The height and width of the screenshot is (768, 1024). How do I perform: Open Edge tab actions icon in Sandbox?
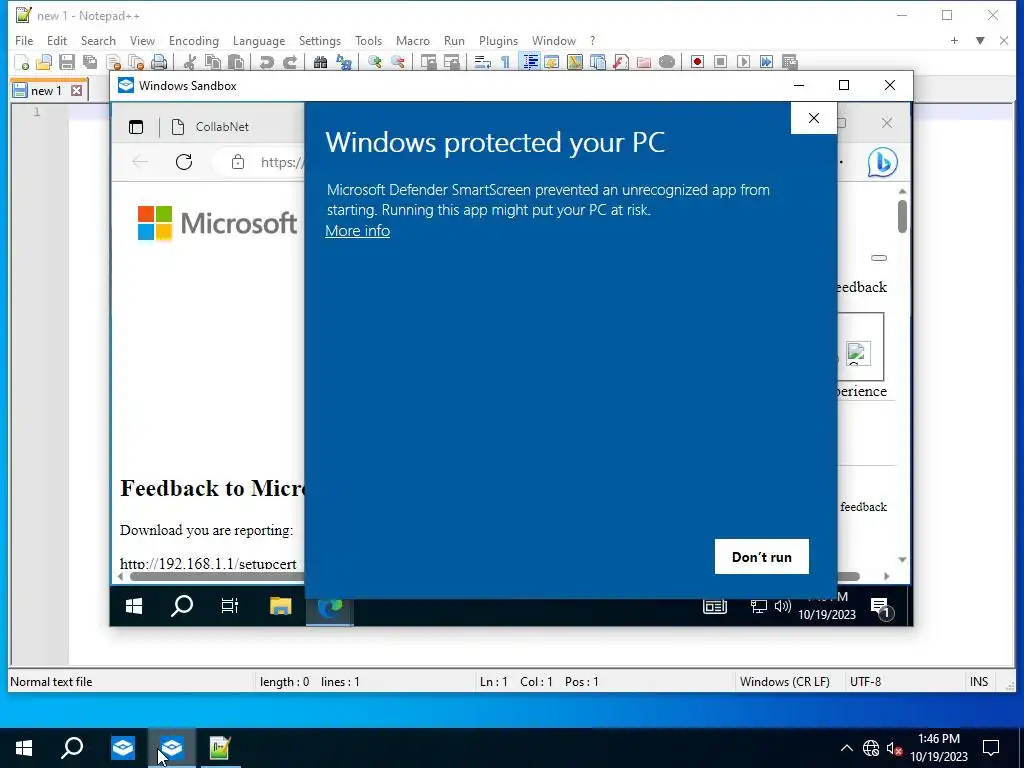[136, 127]
